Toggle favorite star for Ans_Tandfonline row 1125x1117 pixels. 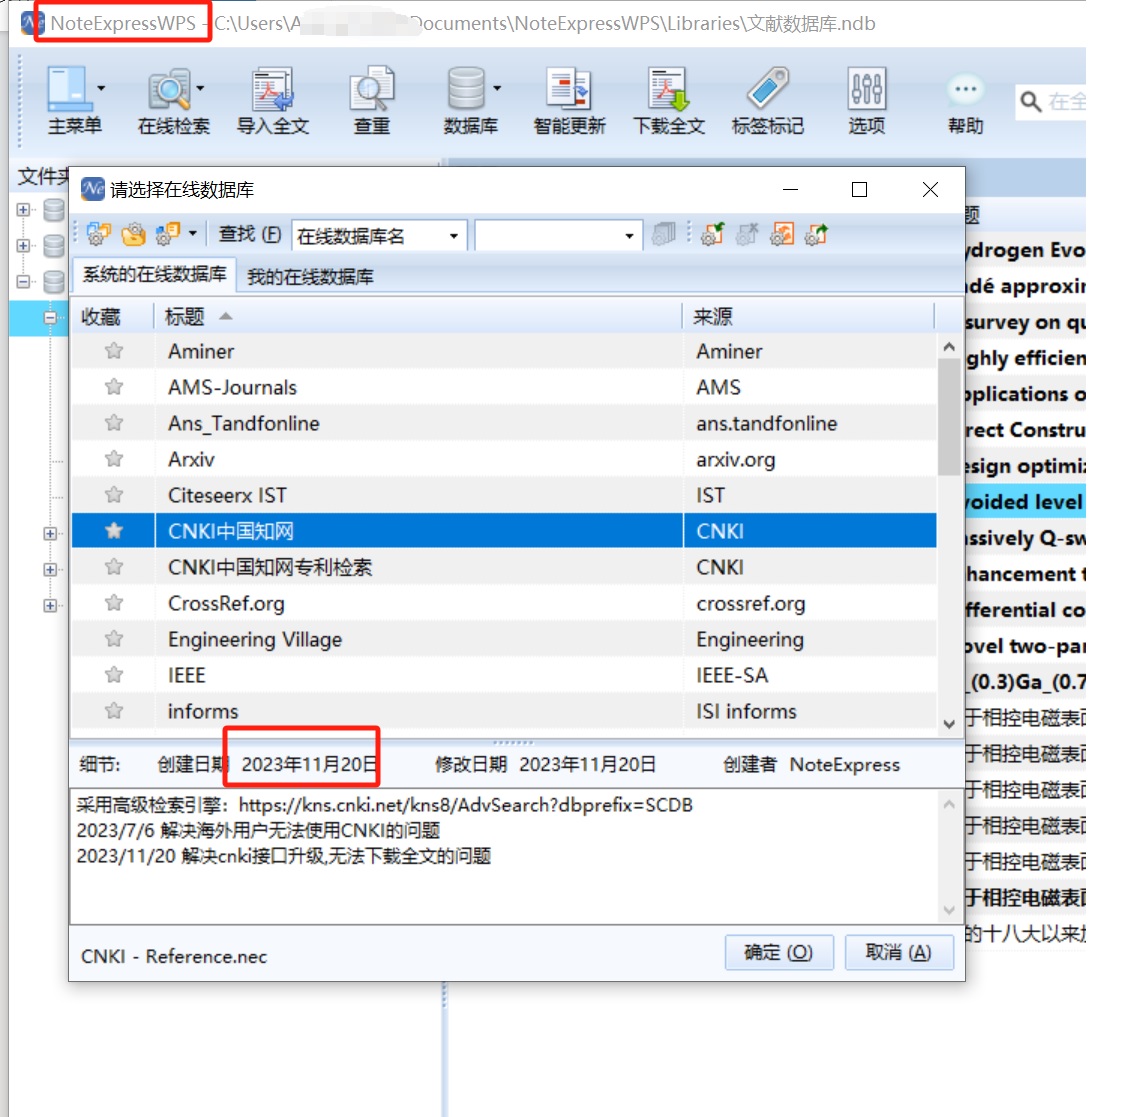tap(113, 423)
